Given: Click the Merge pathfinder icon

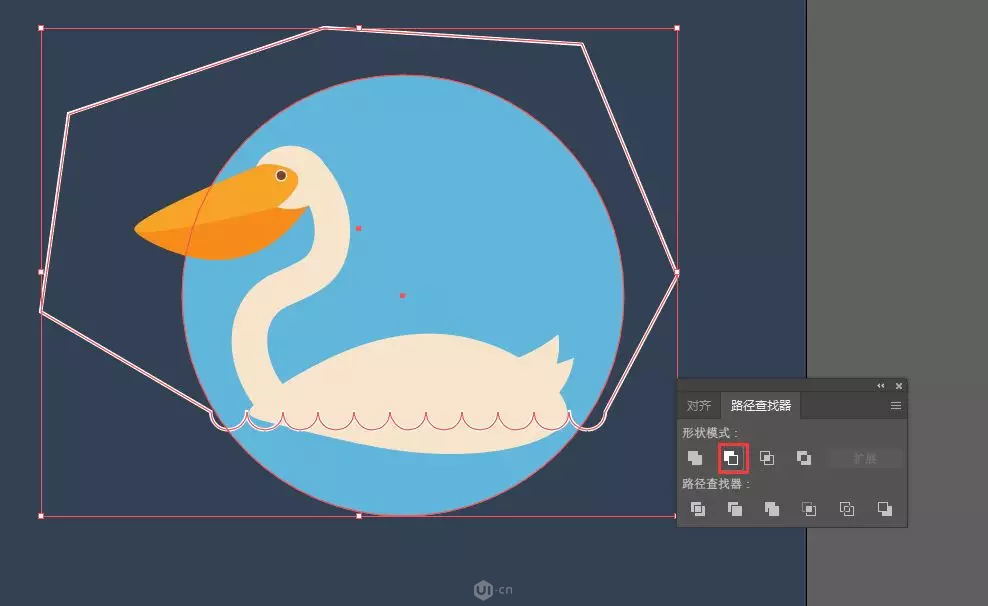Looking at the screenshot, I should 772,509.
